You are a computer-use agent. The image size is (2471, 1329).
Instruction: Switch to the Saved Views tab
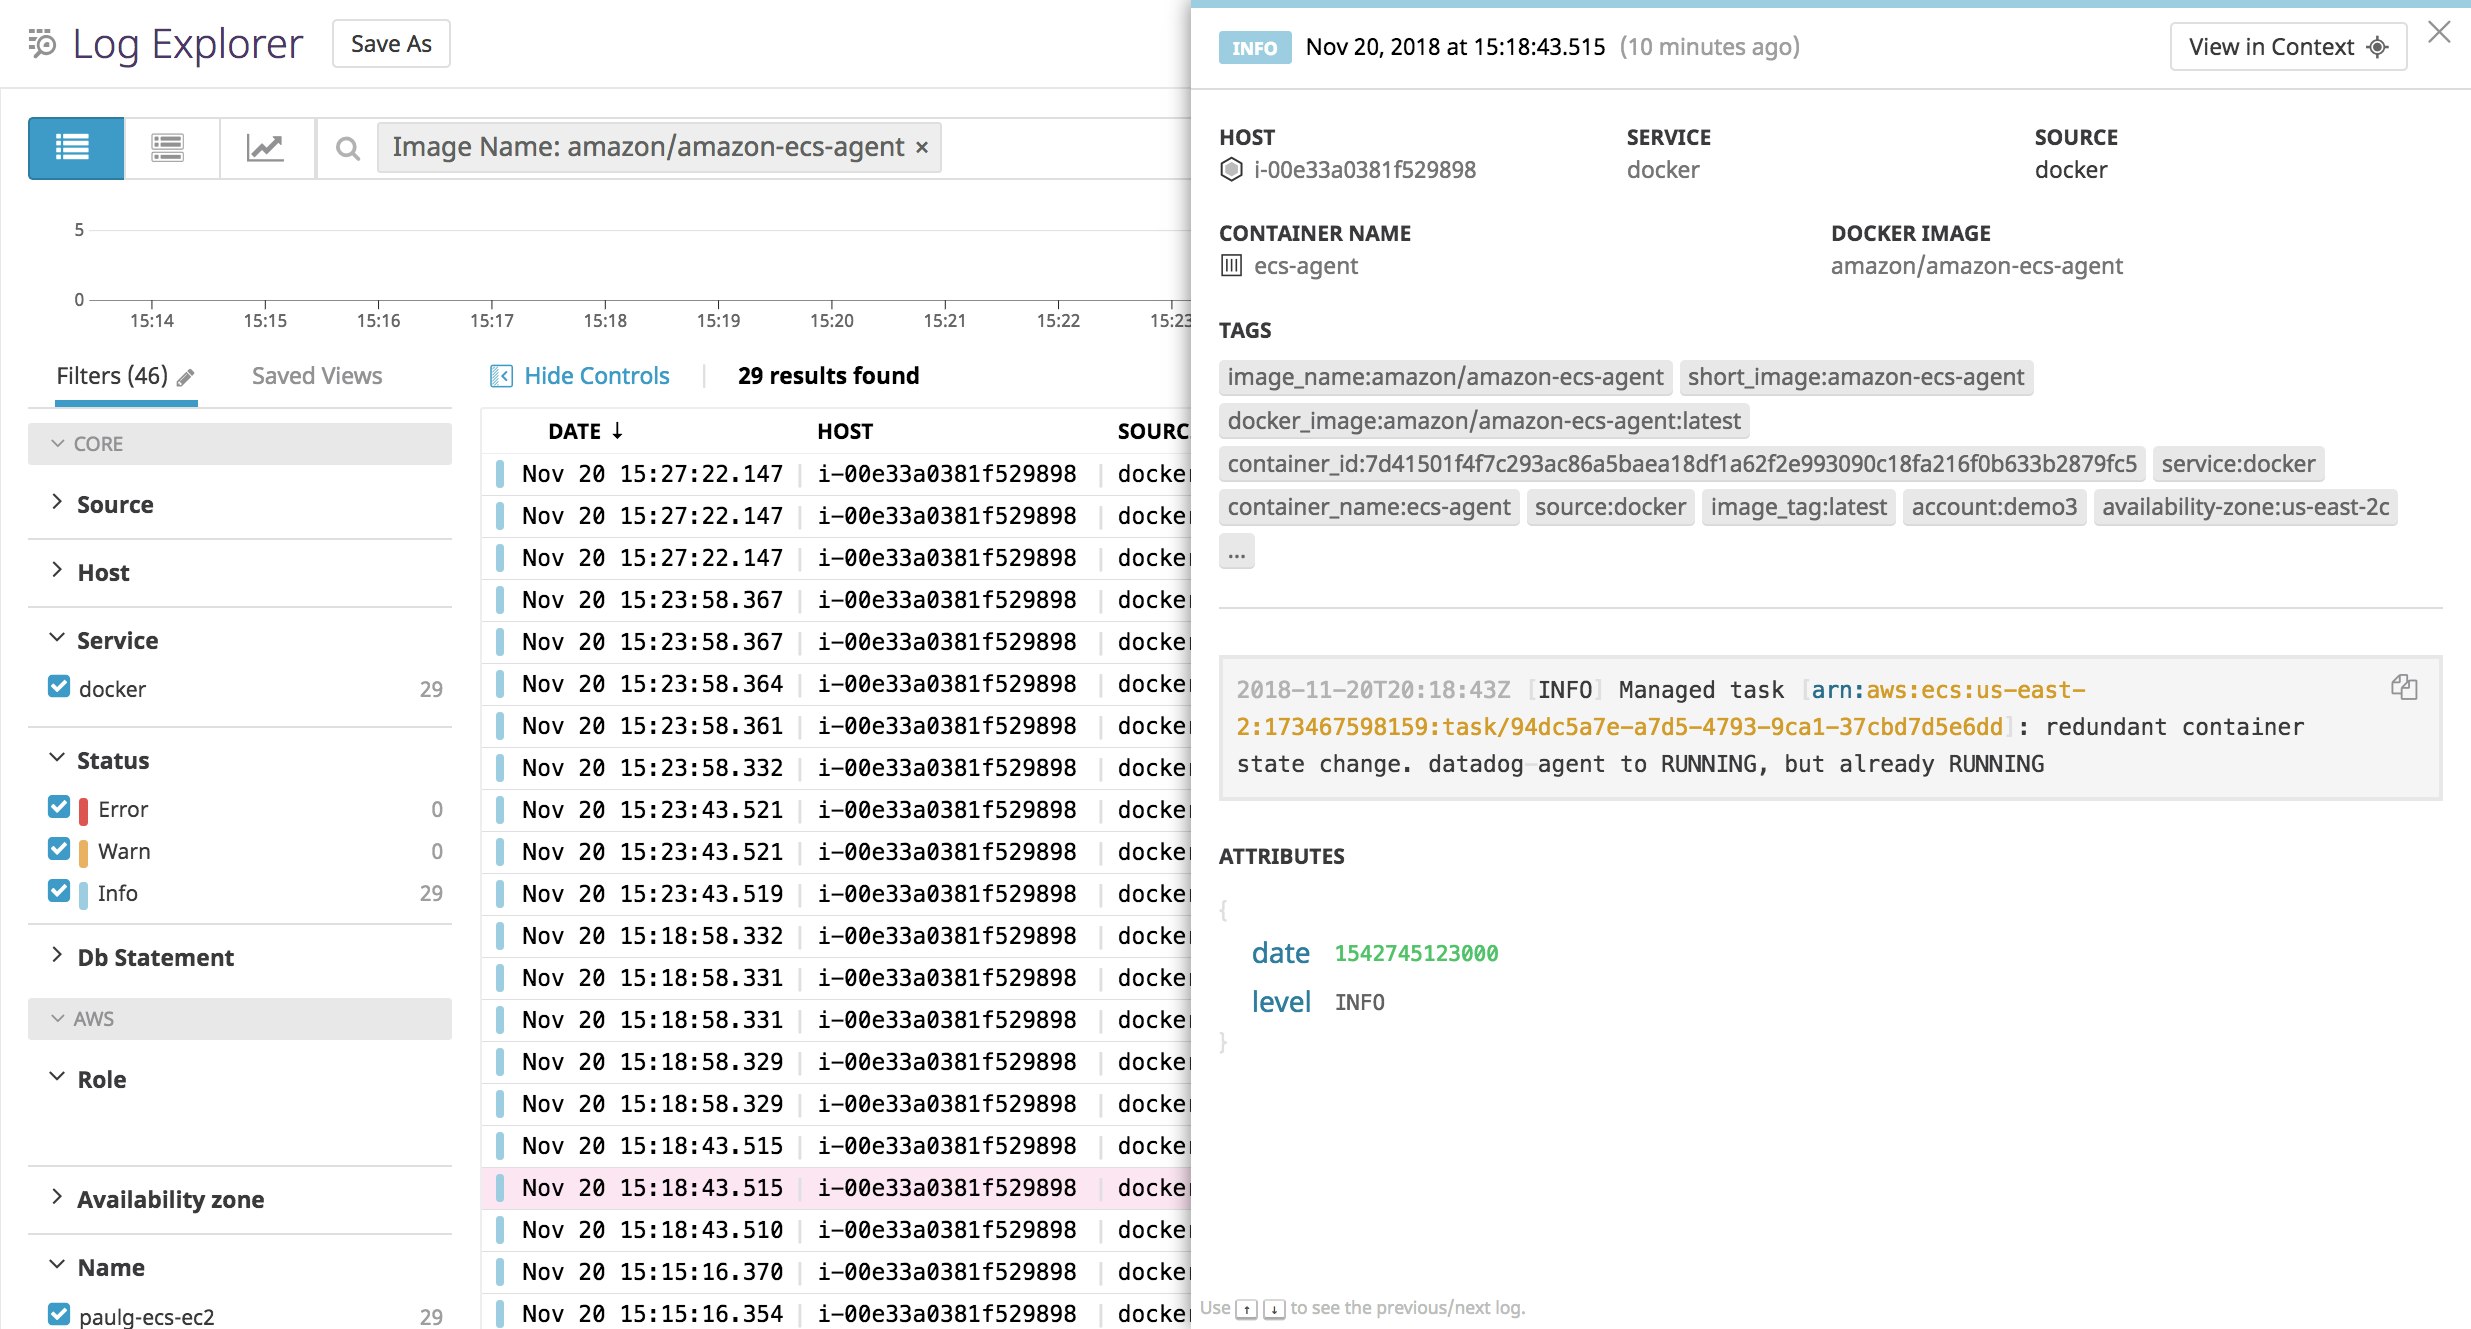[x=316, y=375]
